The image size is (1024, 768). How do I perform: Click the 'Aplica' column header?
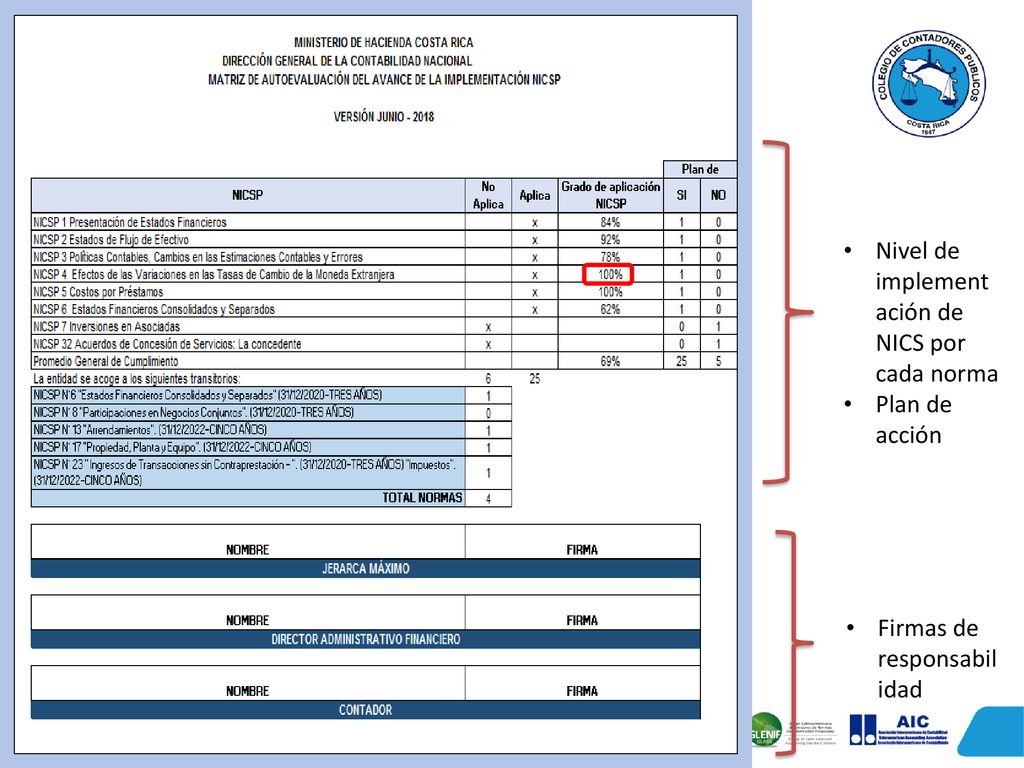coord(534,195)
